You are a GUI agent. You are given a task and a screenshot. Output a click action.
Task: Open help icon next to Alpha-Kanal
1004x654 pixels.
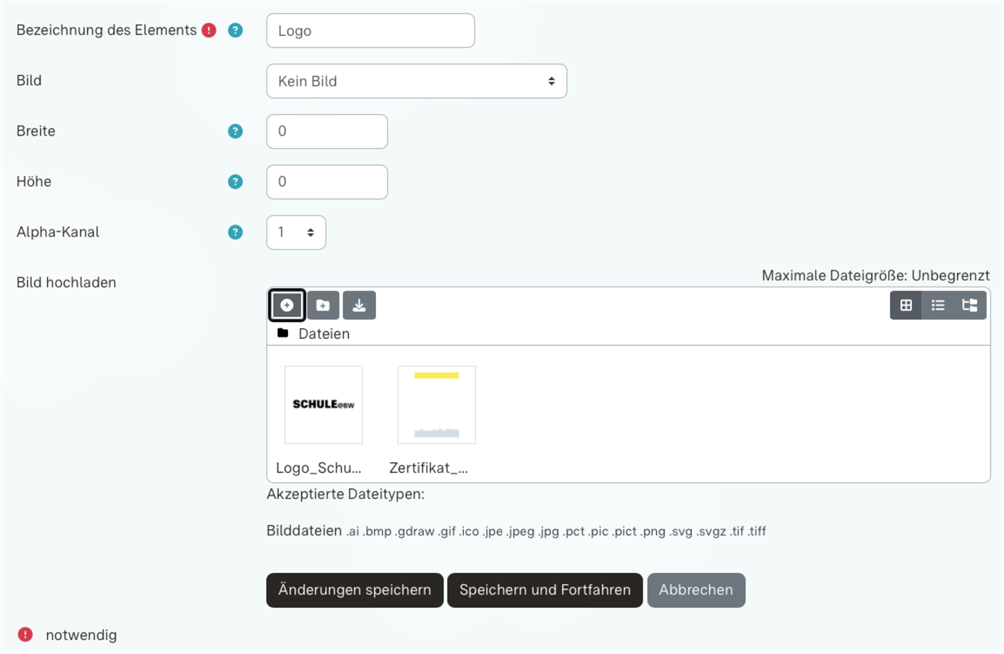[235, 232]
